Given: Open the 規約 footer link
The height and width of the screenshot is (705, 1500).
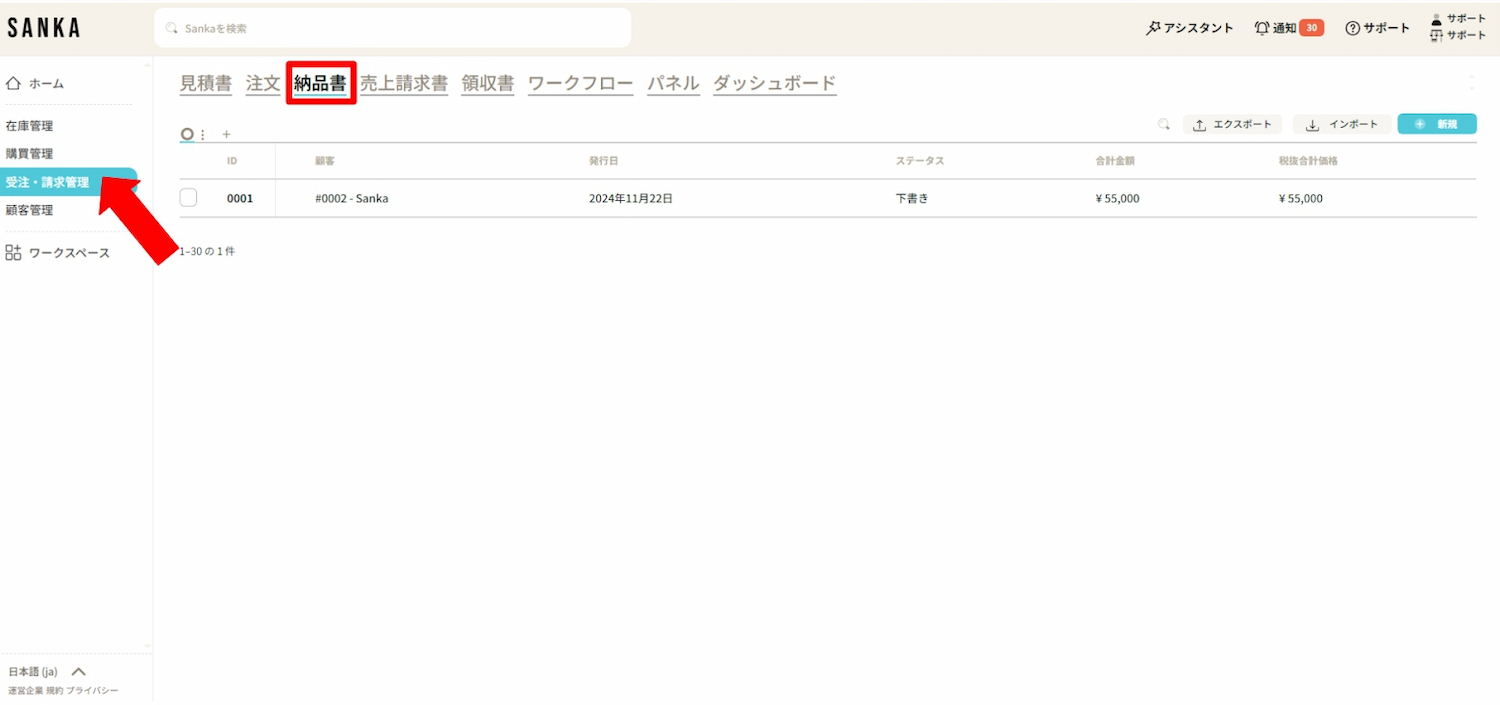Looking at the screenshot, I should (x=54, y=691).
